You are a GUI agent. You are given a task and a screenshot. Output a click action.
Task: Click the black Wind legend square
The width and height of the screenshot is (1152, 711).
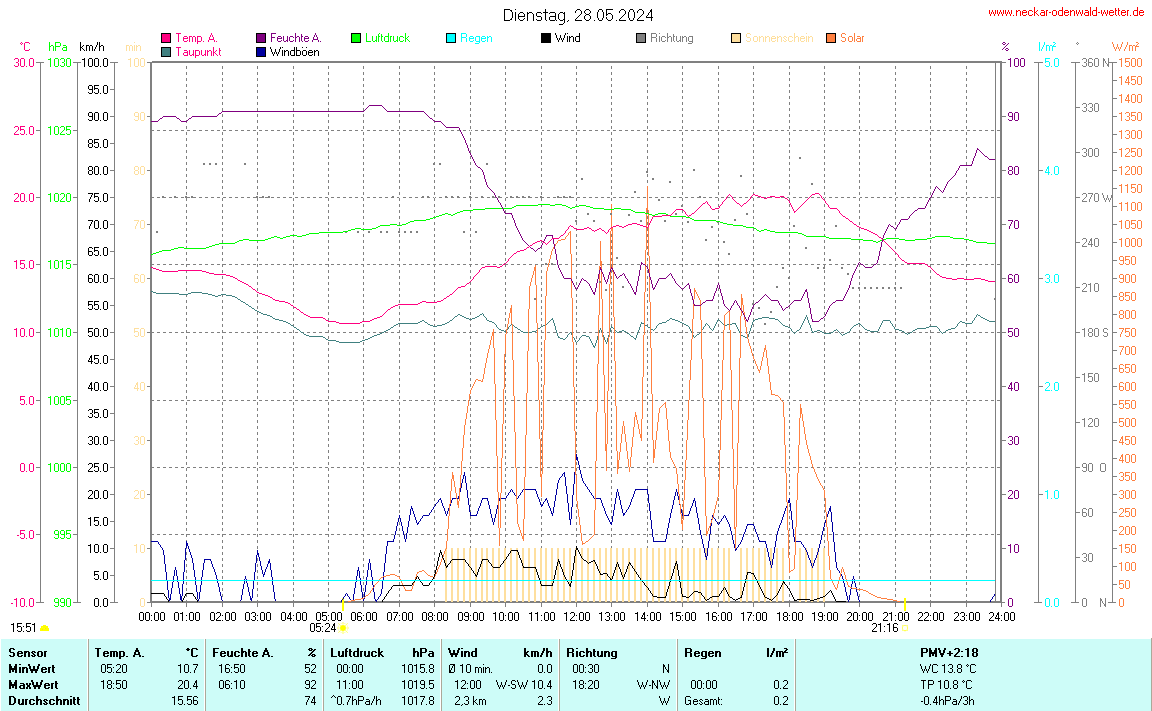(x=546, y=38)
